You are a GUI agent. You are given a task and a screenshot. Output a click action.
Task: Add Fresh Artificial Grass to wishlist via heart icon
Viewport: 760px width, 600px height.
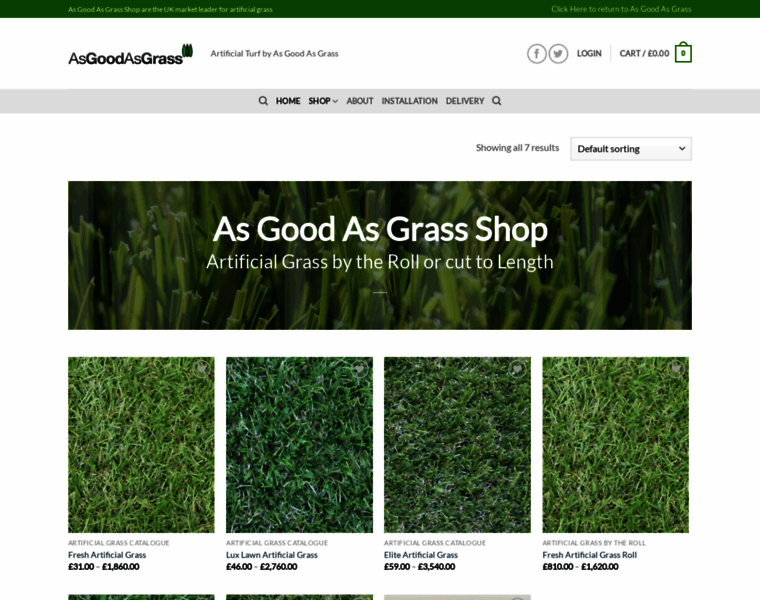tap(201, 369)
